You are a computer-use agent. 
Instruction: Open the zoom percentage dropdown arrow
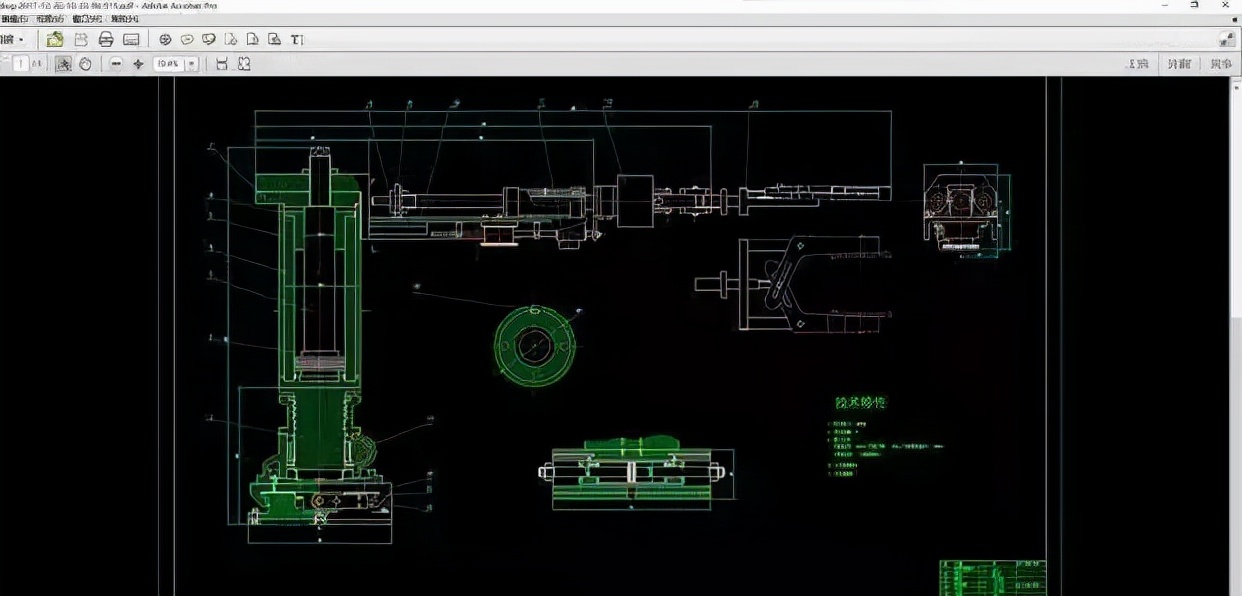(191, 64)
